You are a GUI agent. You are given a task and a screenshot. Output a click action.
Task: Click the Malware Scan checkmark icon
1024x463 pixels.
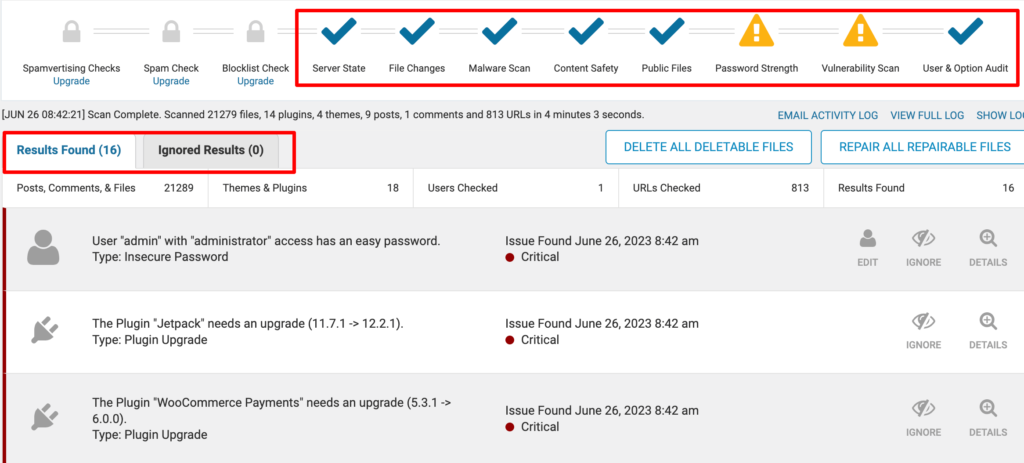point(500,31)
